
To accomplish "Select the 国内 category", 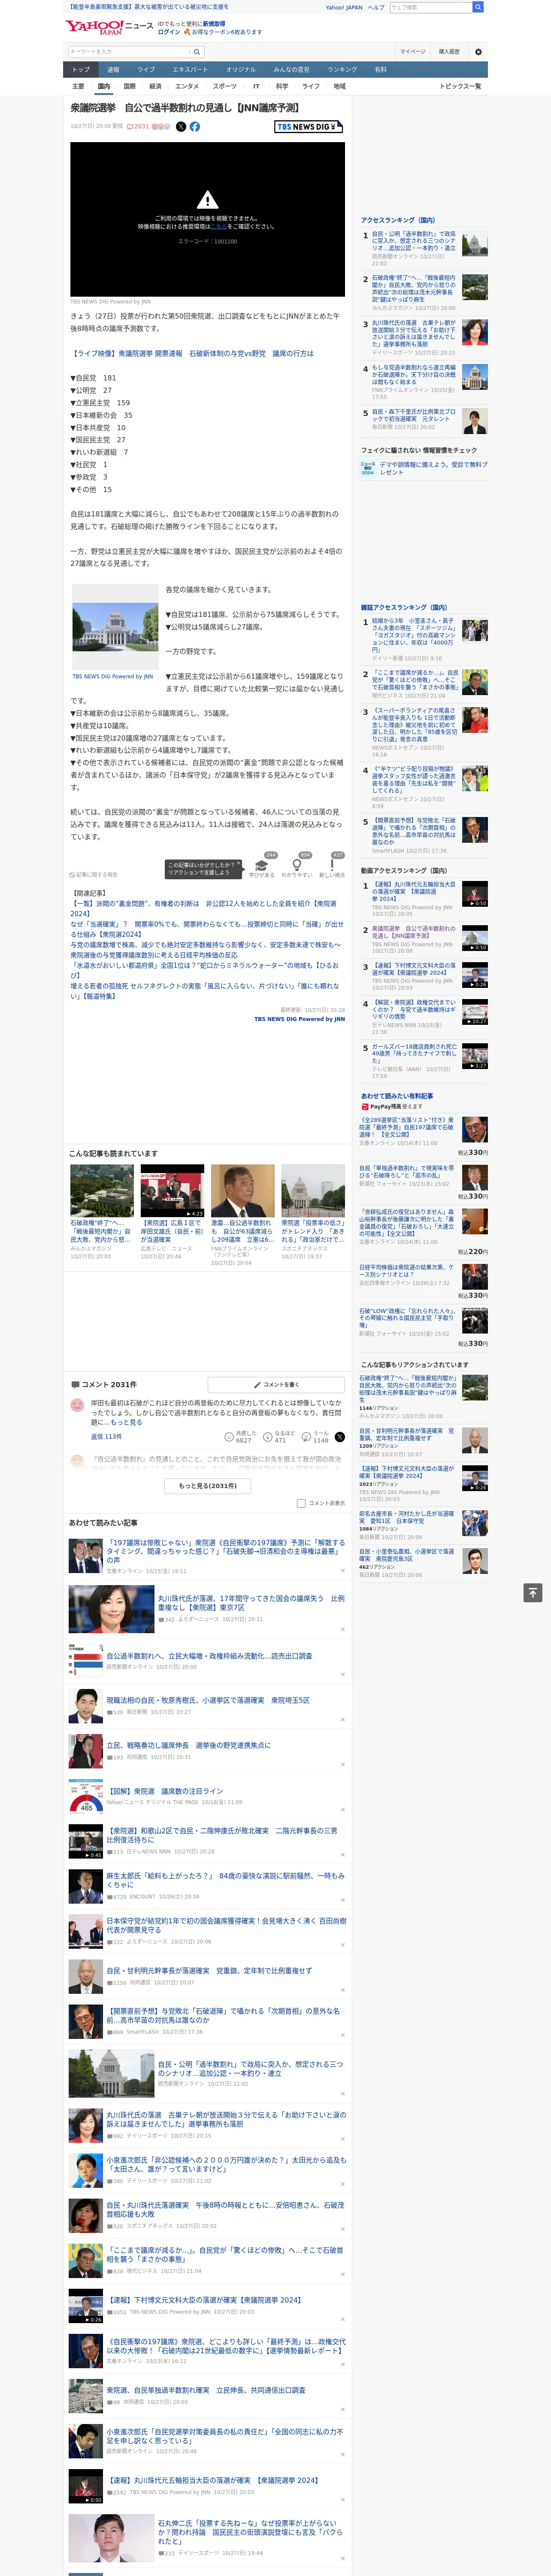I will tap(104, 86).
